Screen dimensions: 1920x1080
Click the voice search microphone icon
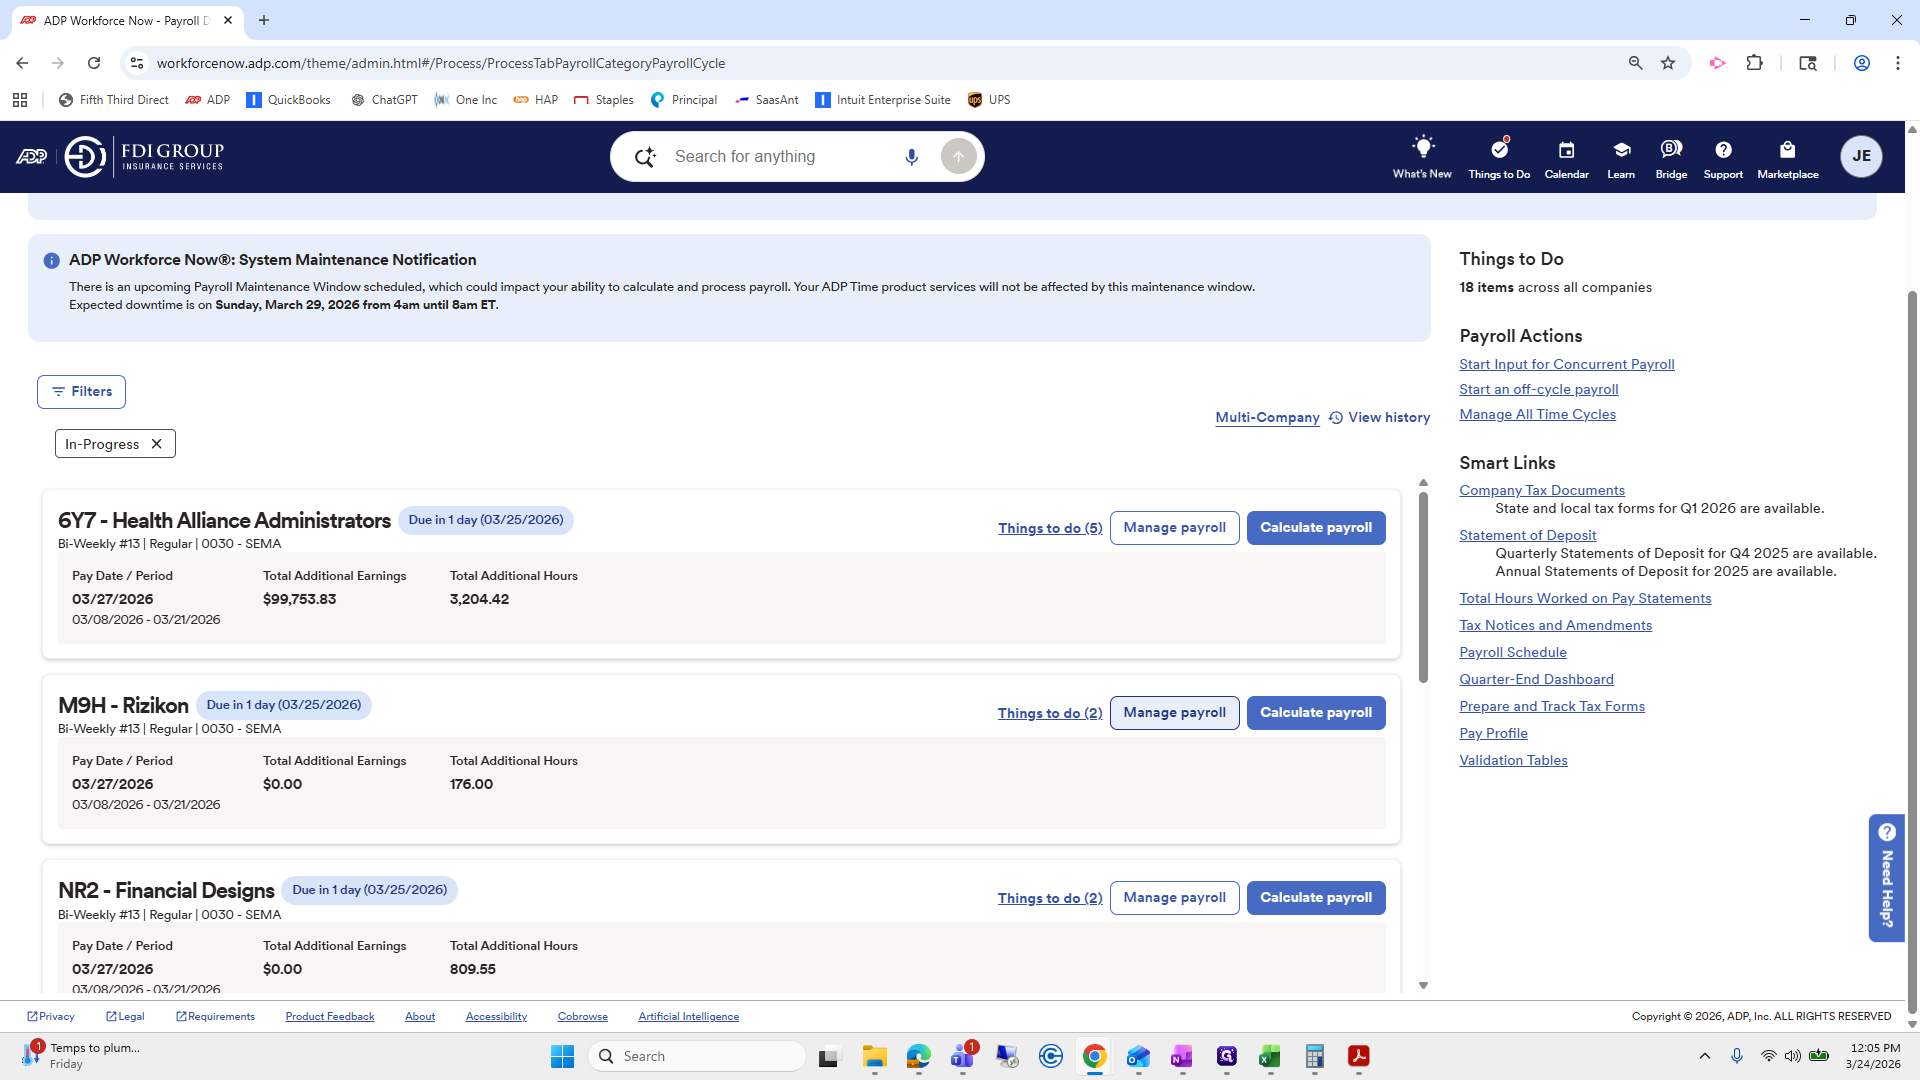(x=911, y=156)
